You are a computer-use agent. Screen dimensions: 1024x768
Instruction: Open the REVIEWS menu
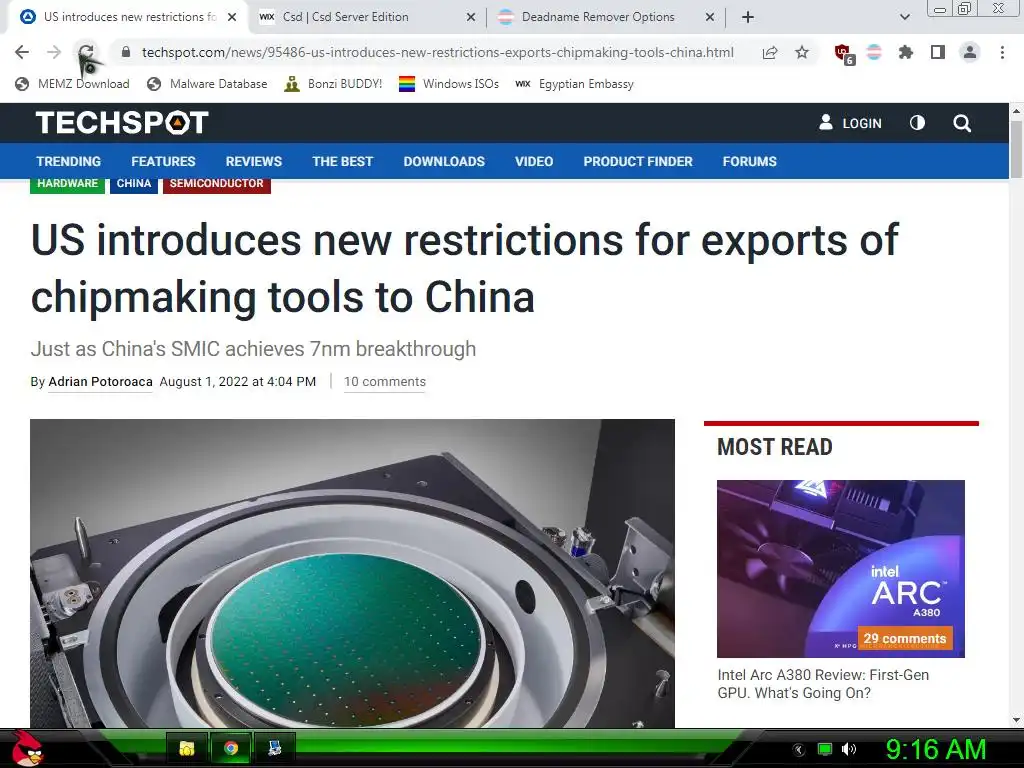(x=253, y=161)
